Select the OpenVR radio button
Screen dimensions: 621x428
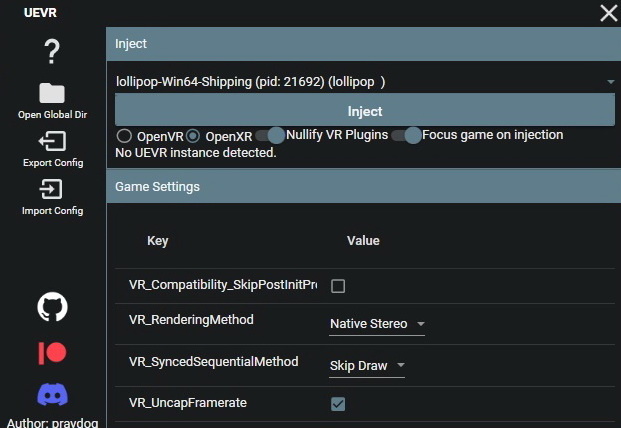pos(124,136)
